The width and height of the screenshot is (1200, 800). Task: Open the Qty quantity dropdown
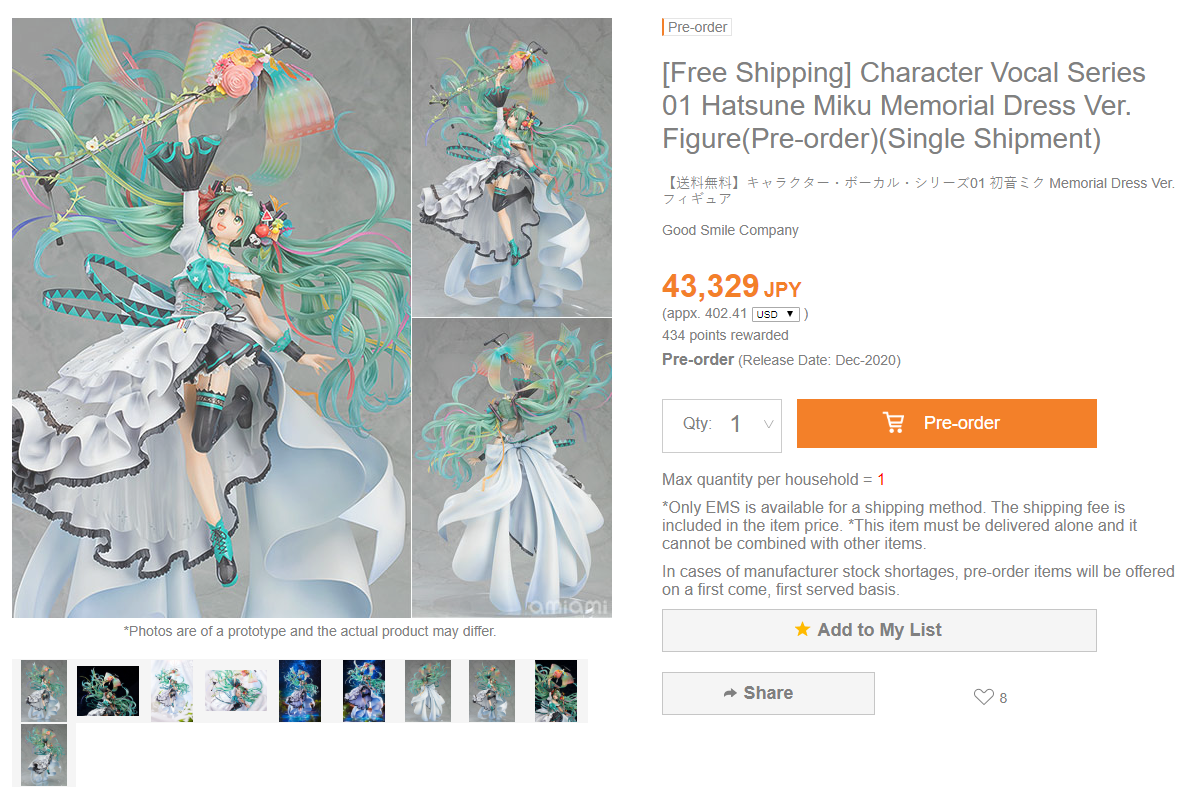pos(722,425)
